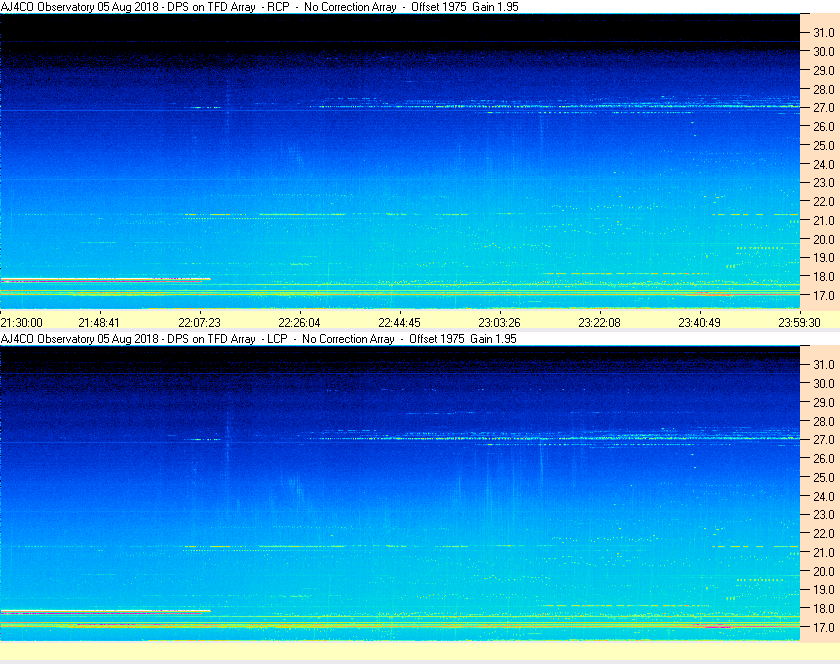This screenshot has height=664, width=840.
Task: Click inside the RCP spectrogram plot
Action: pos(400,161)
